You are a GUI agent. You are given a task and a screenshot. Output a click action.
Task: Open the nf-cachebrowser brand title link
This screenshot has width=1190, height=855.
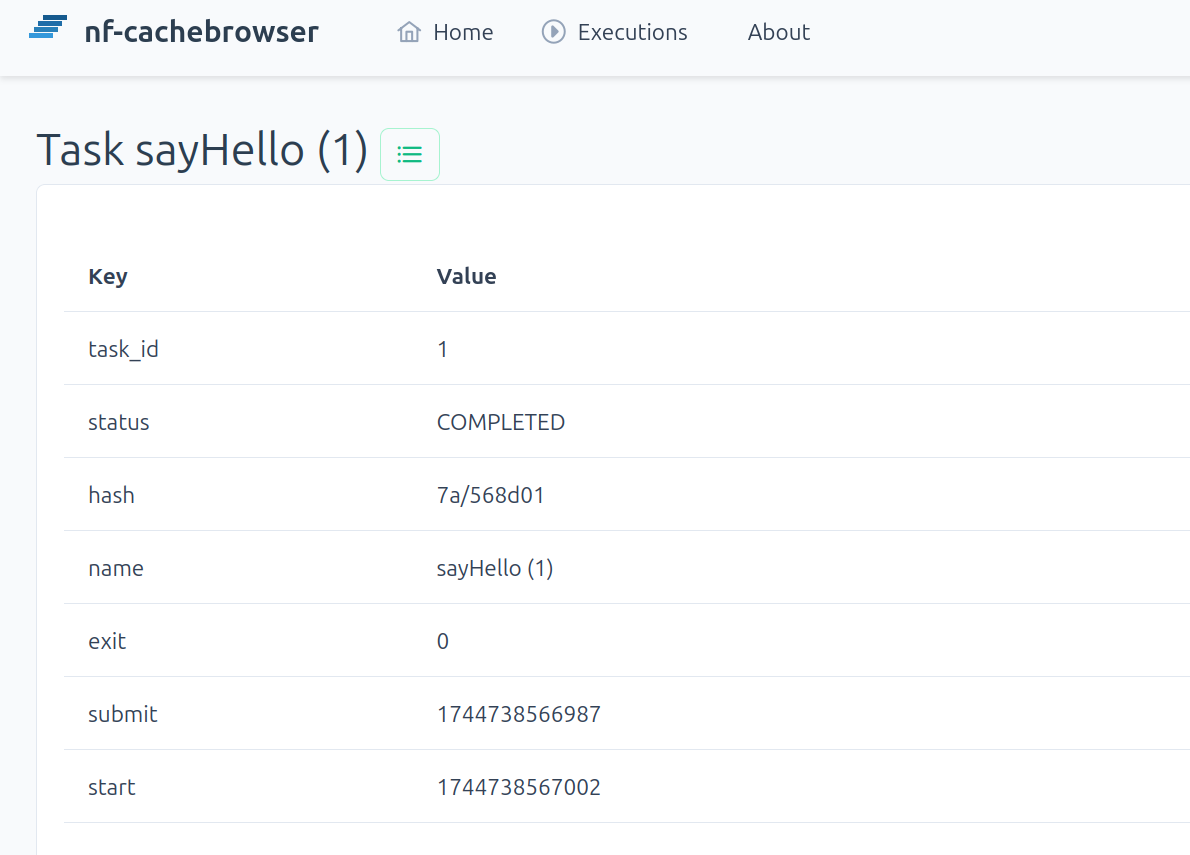[x=201, y=32]
